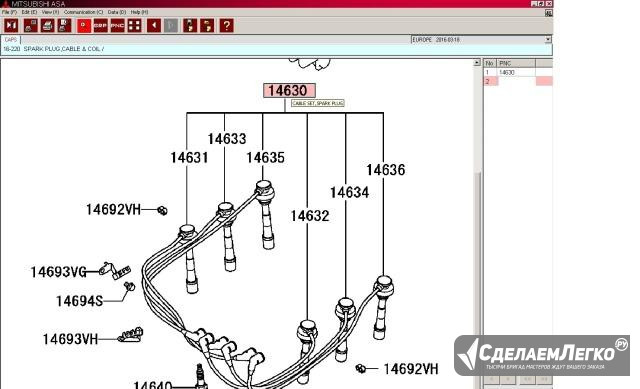
Task: Open the EUROPE region dropdown
Action: (548, 40)
